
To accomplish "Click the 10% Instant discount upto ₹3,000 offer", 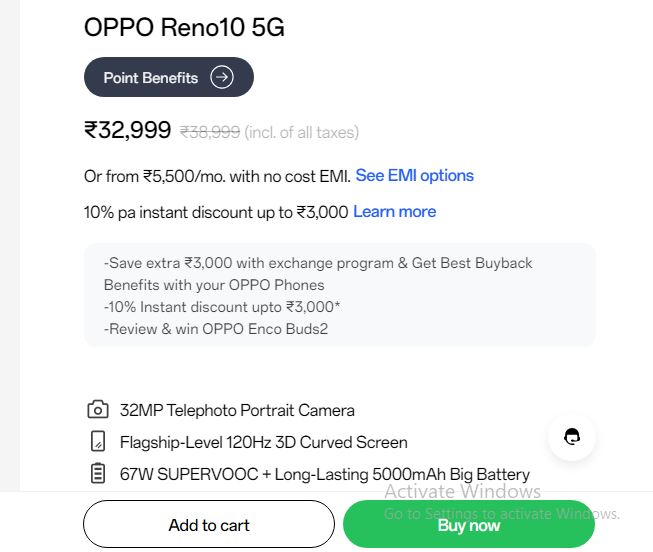I will (222, 307).
